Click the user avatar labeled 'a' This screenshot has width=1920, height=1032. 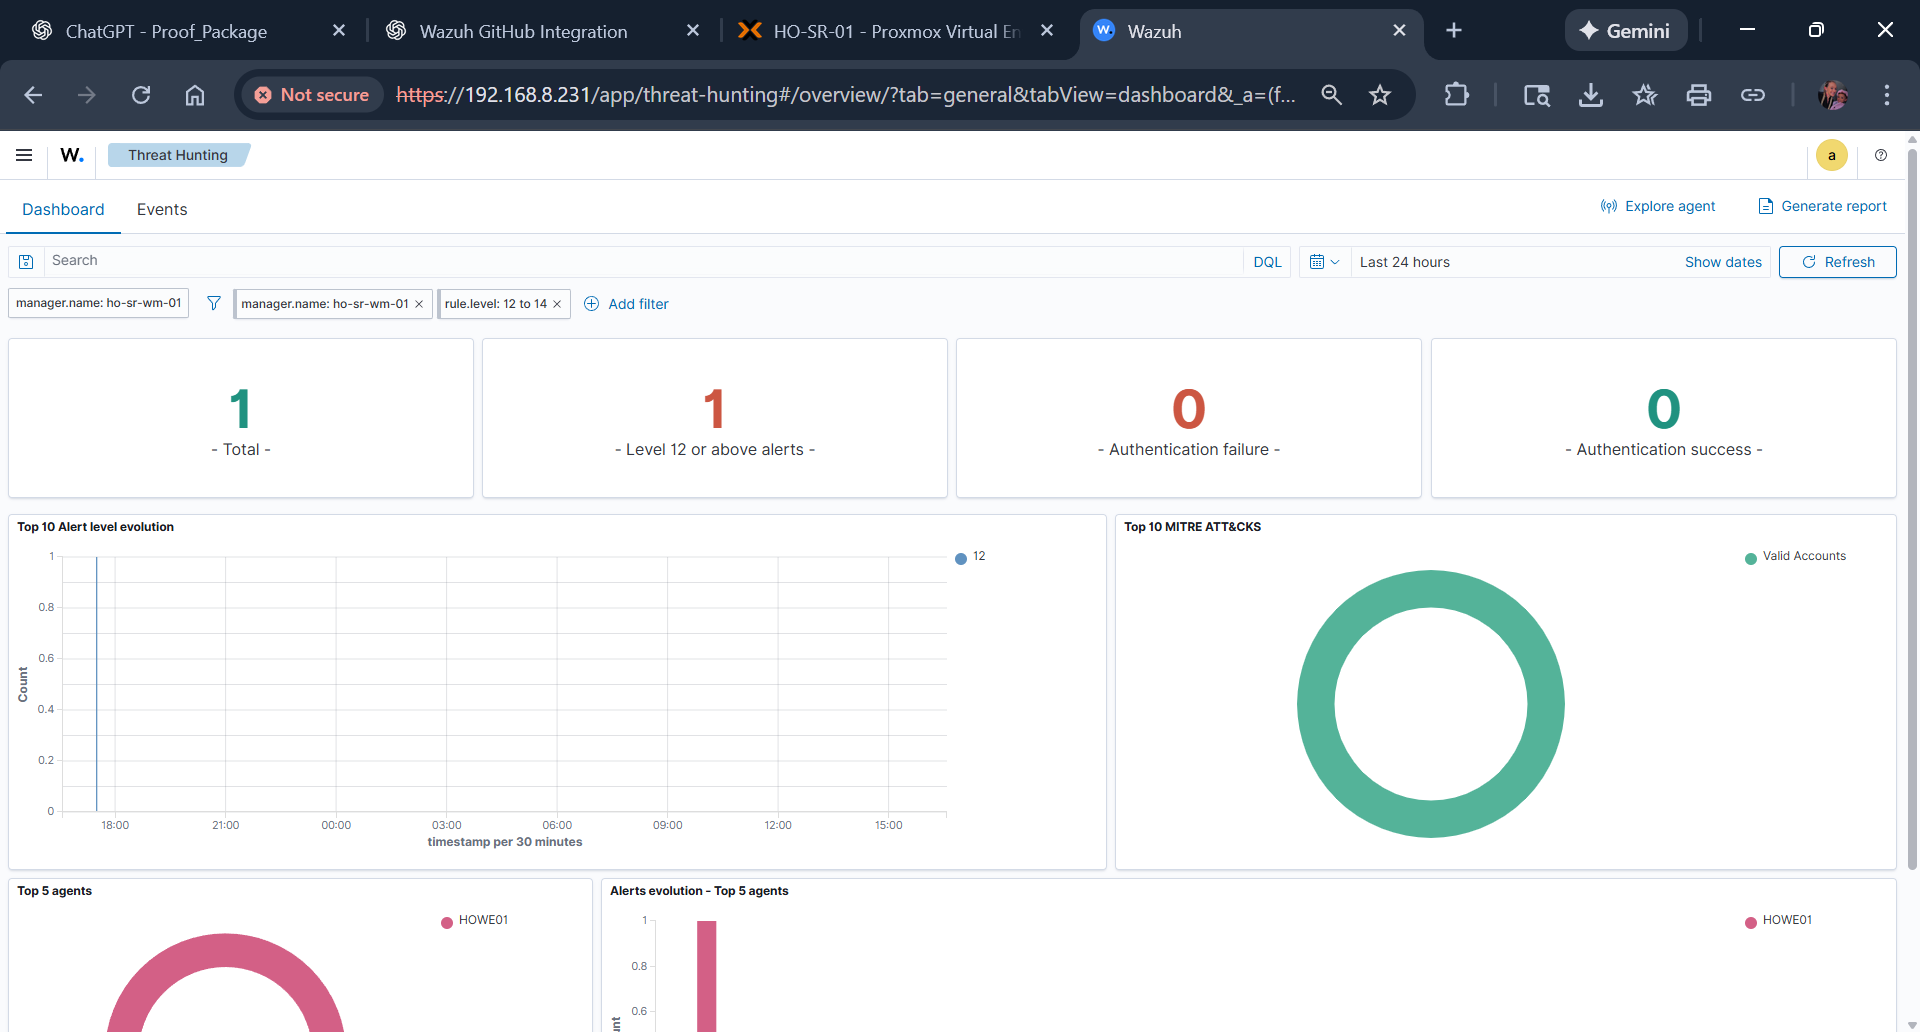click(1831, 155)
